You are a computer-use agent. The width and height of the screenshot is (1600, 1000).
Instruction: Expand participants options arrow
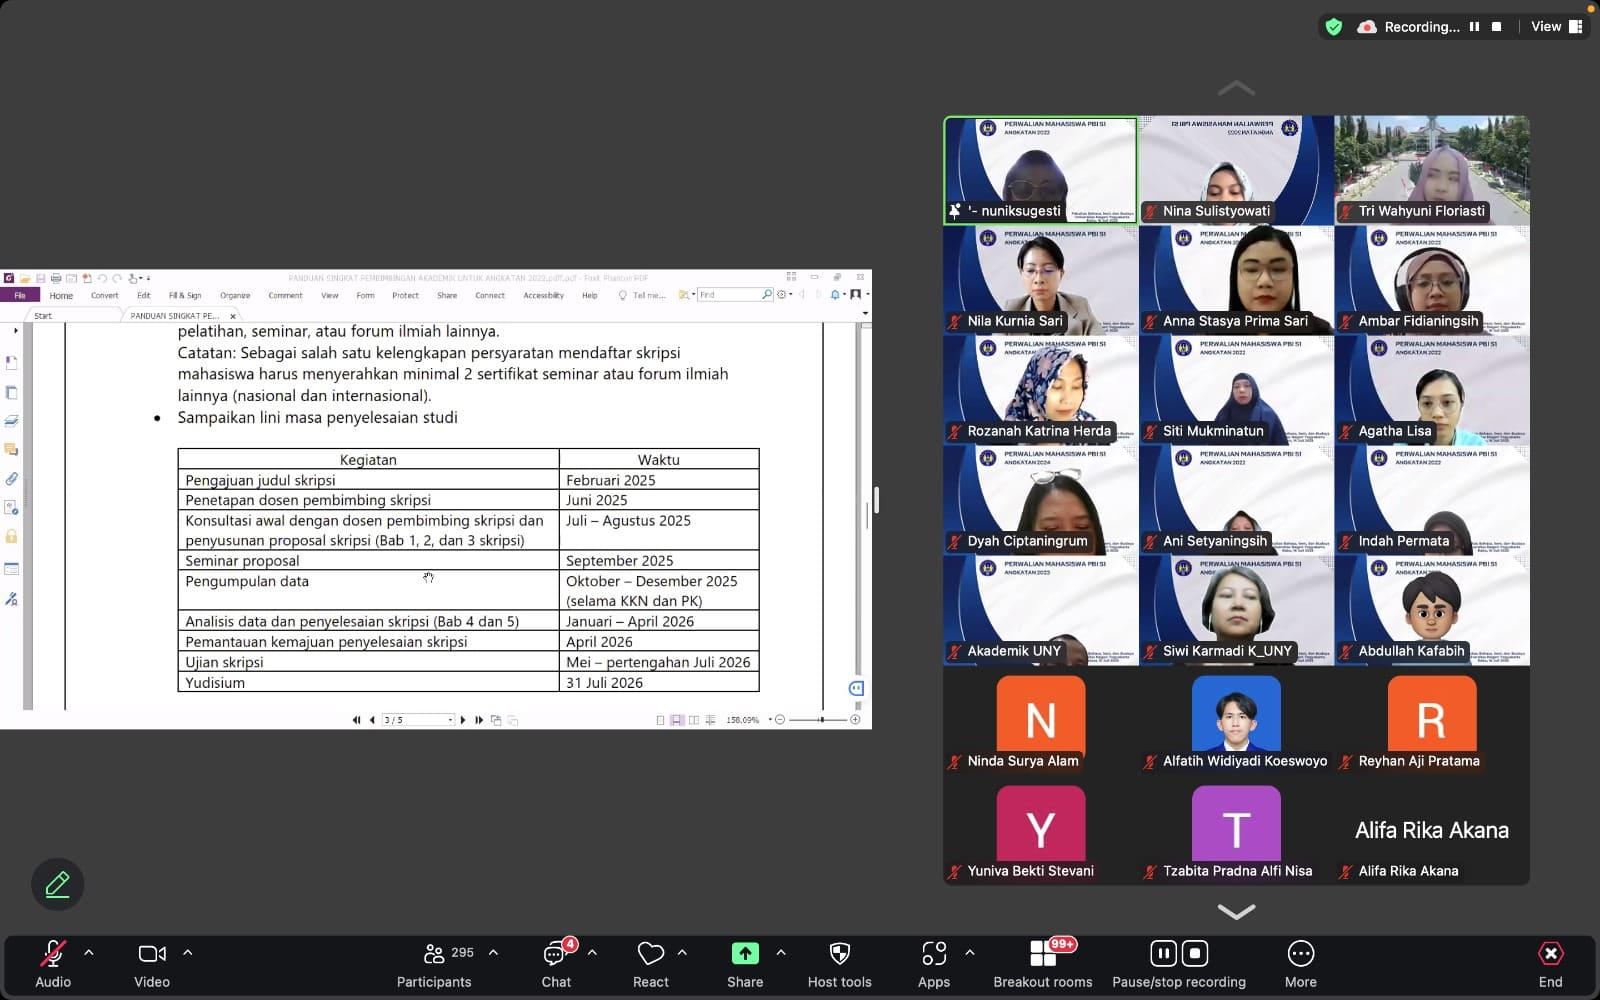click(x=493, y=953)
